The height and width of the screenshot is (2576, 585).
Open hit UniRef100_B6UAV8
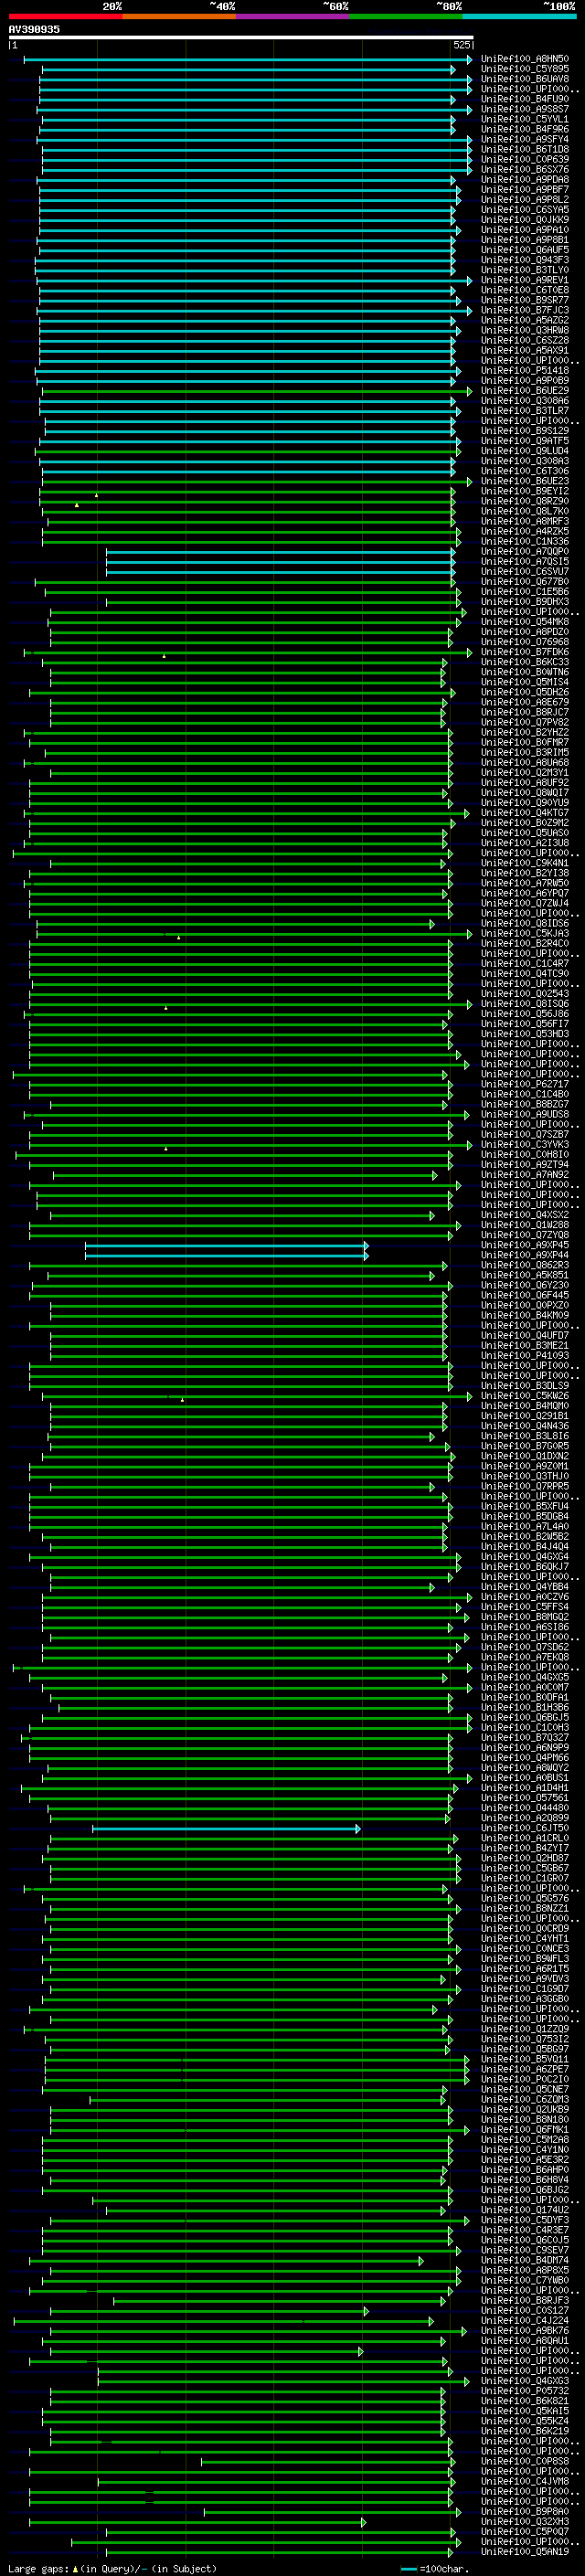click(x=525, y=79)
